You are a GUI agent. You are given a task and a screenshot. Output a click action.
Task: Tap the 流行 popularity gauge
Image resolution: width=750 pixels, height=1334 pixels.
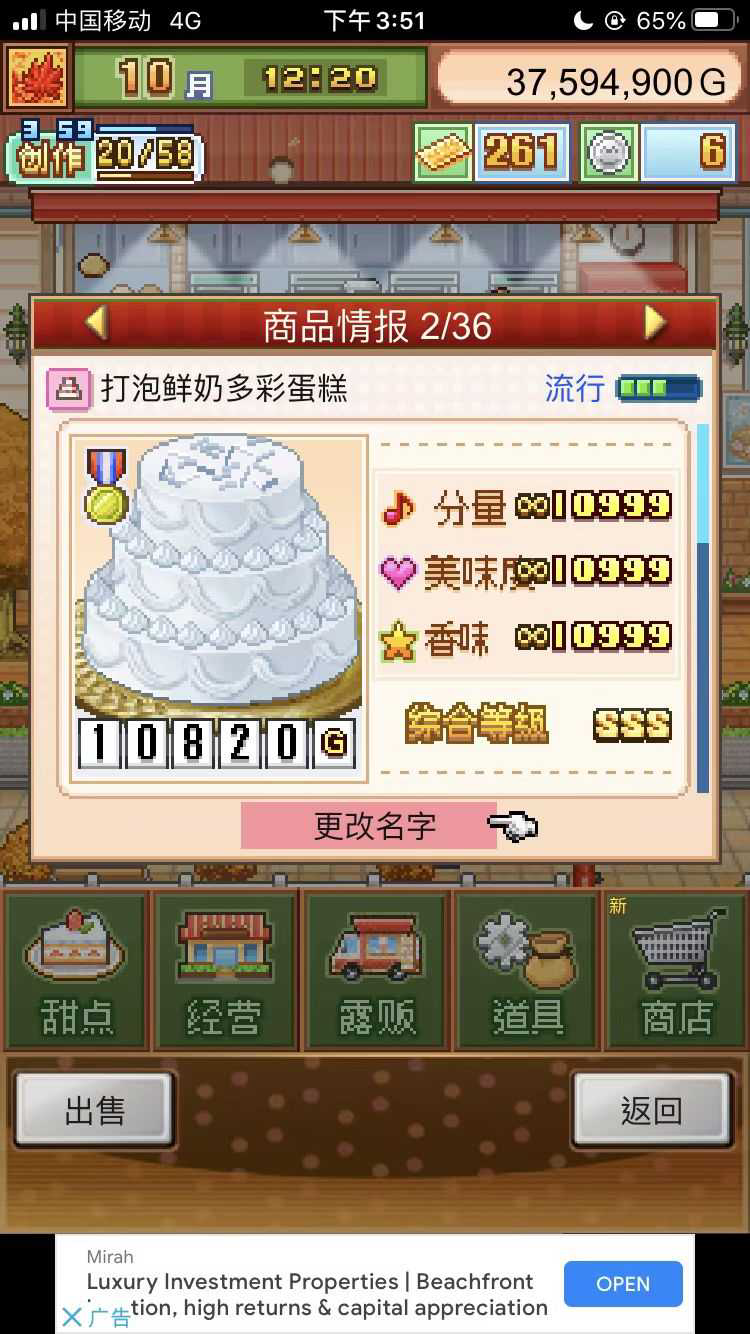point(624,388)
